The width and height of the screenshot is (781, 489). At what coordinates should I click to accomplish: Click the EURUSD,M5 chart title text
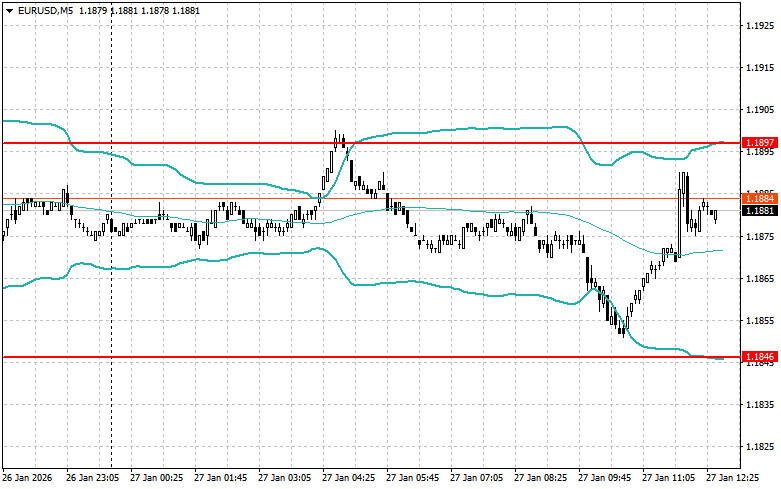tap(45, 10)
